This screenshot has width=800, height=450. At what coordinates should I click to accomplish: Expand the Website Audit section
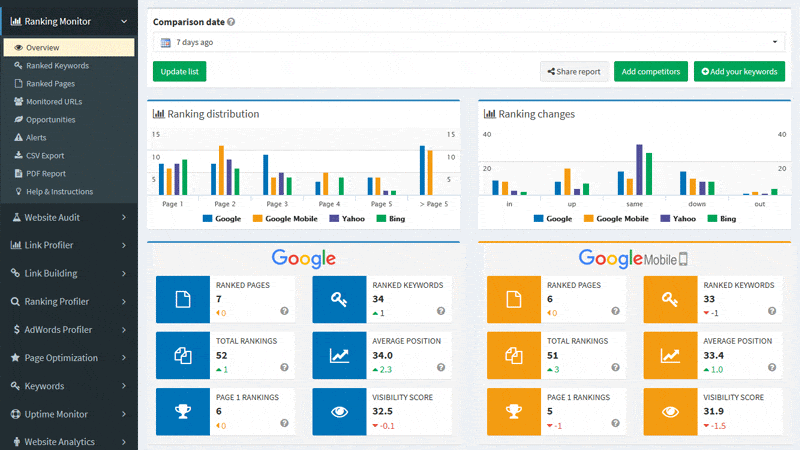pyautogui.click(x=69, y=217)
